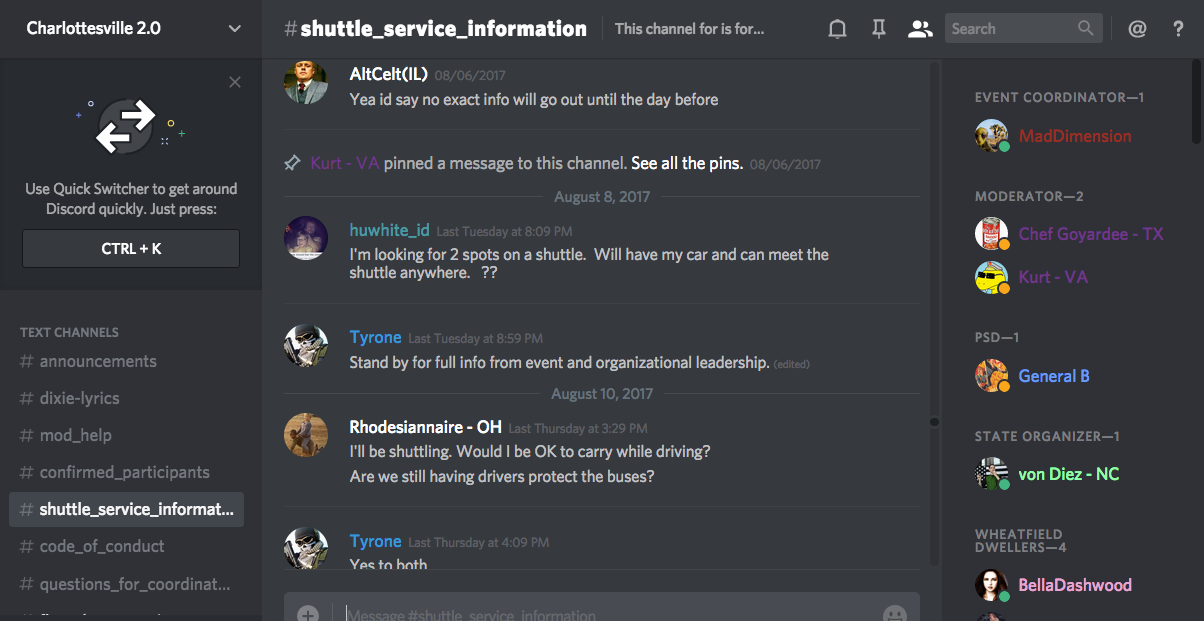Focus the Search input field
This screenshot has height=621, width=1204.
click(x=1013, y=29)
